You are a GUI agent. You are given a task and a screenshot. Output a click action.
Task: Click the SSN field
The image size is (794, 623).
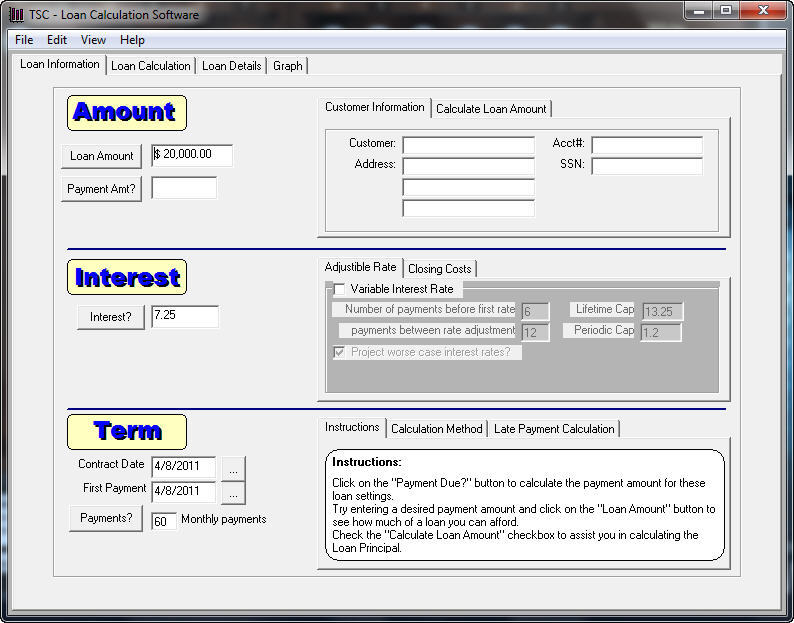647,166
